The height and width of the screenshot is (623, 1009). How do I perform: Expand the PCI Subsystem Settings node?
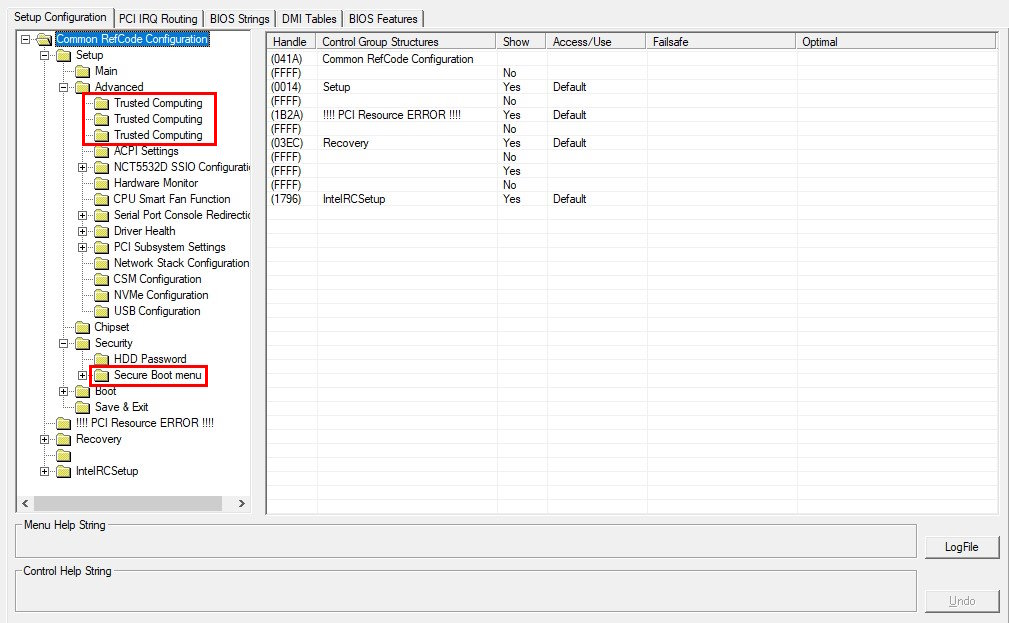[x=83, y=247]
